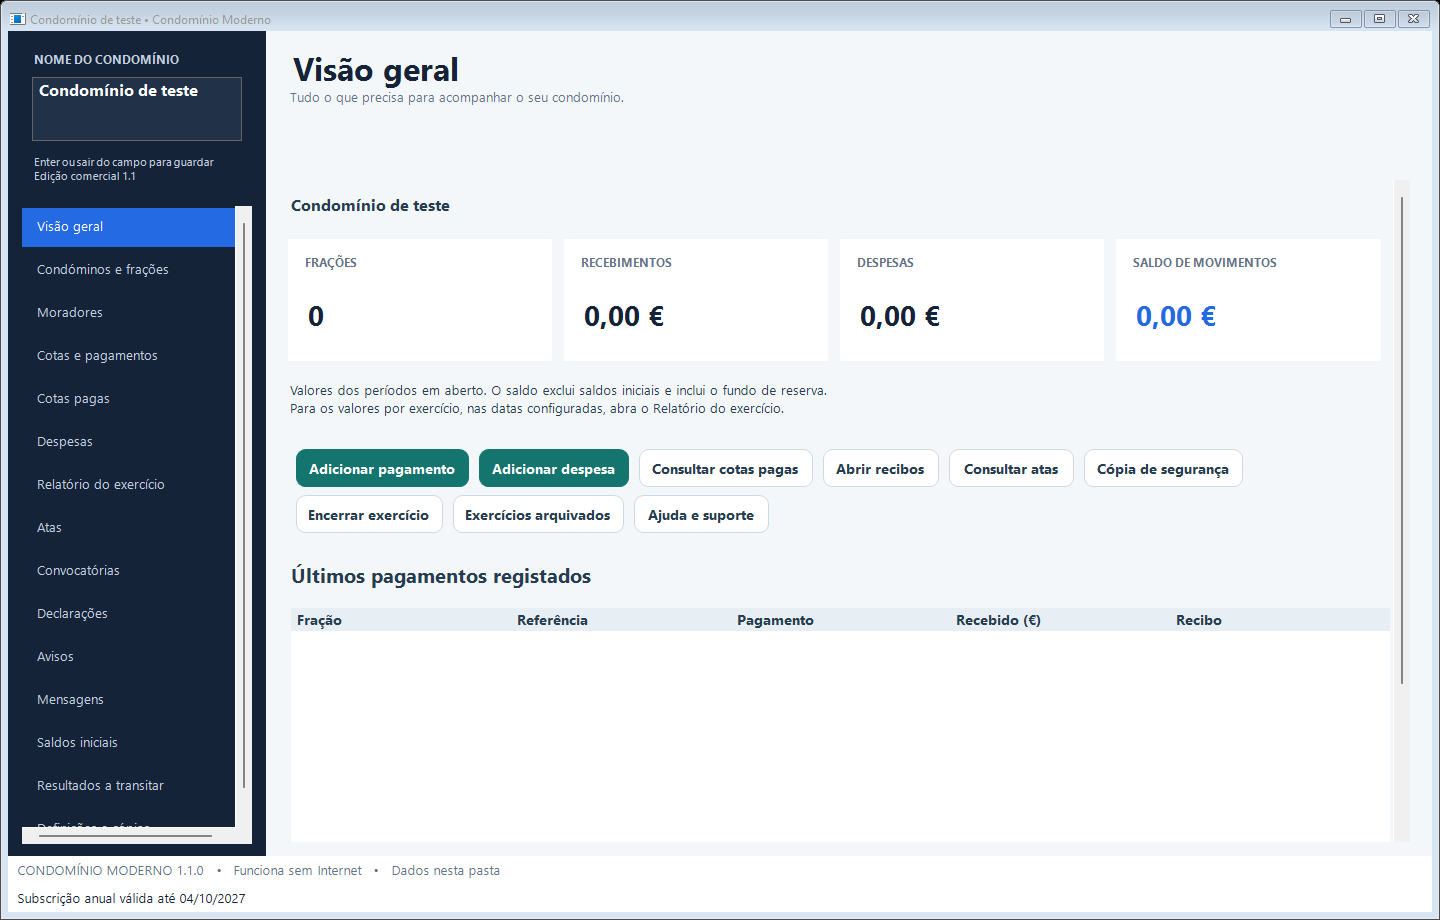Select Declarações in the sidebar
The height and width of the screenshot is (920, 1440).
(128, 614)
